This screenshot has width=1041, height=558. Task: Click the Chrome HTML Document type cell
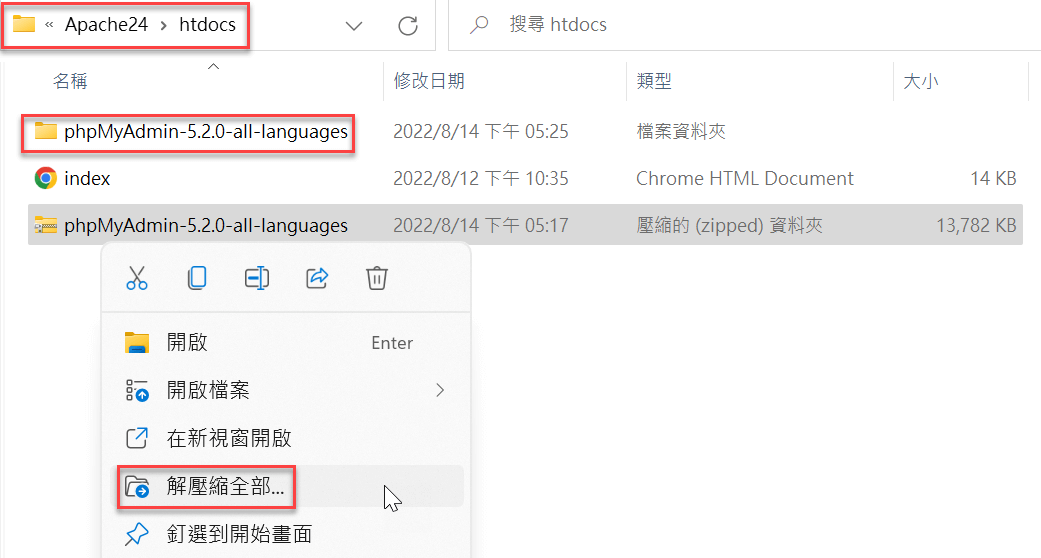coord(745,179)
